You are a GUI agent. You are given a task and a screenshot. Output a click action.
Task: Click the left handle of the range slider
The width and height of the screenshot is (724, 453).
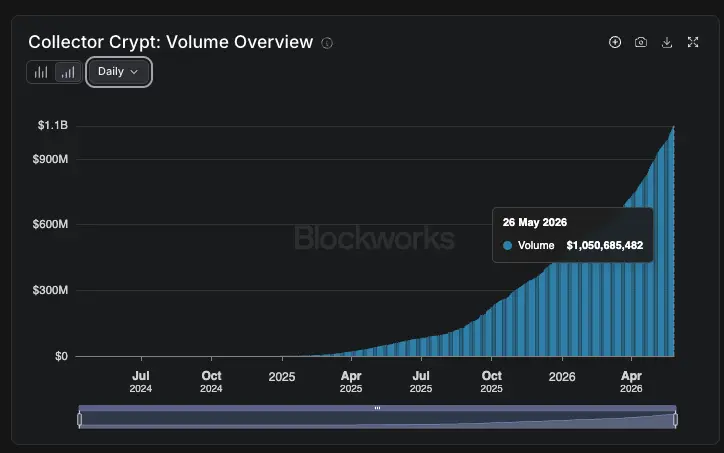tap(79, 419)
